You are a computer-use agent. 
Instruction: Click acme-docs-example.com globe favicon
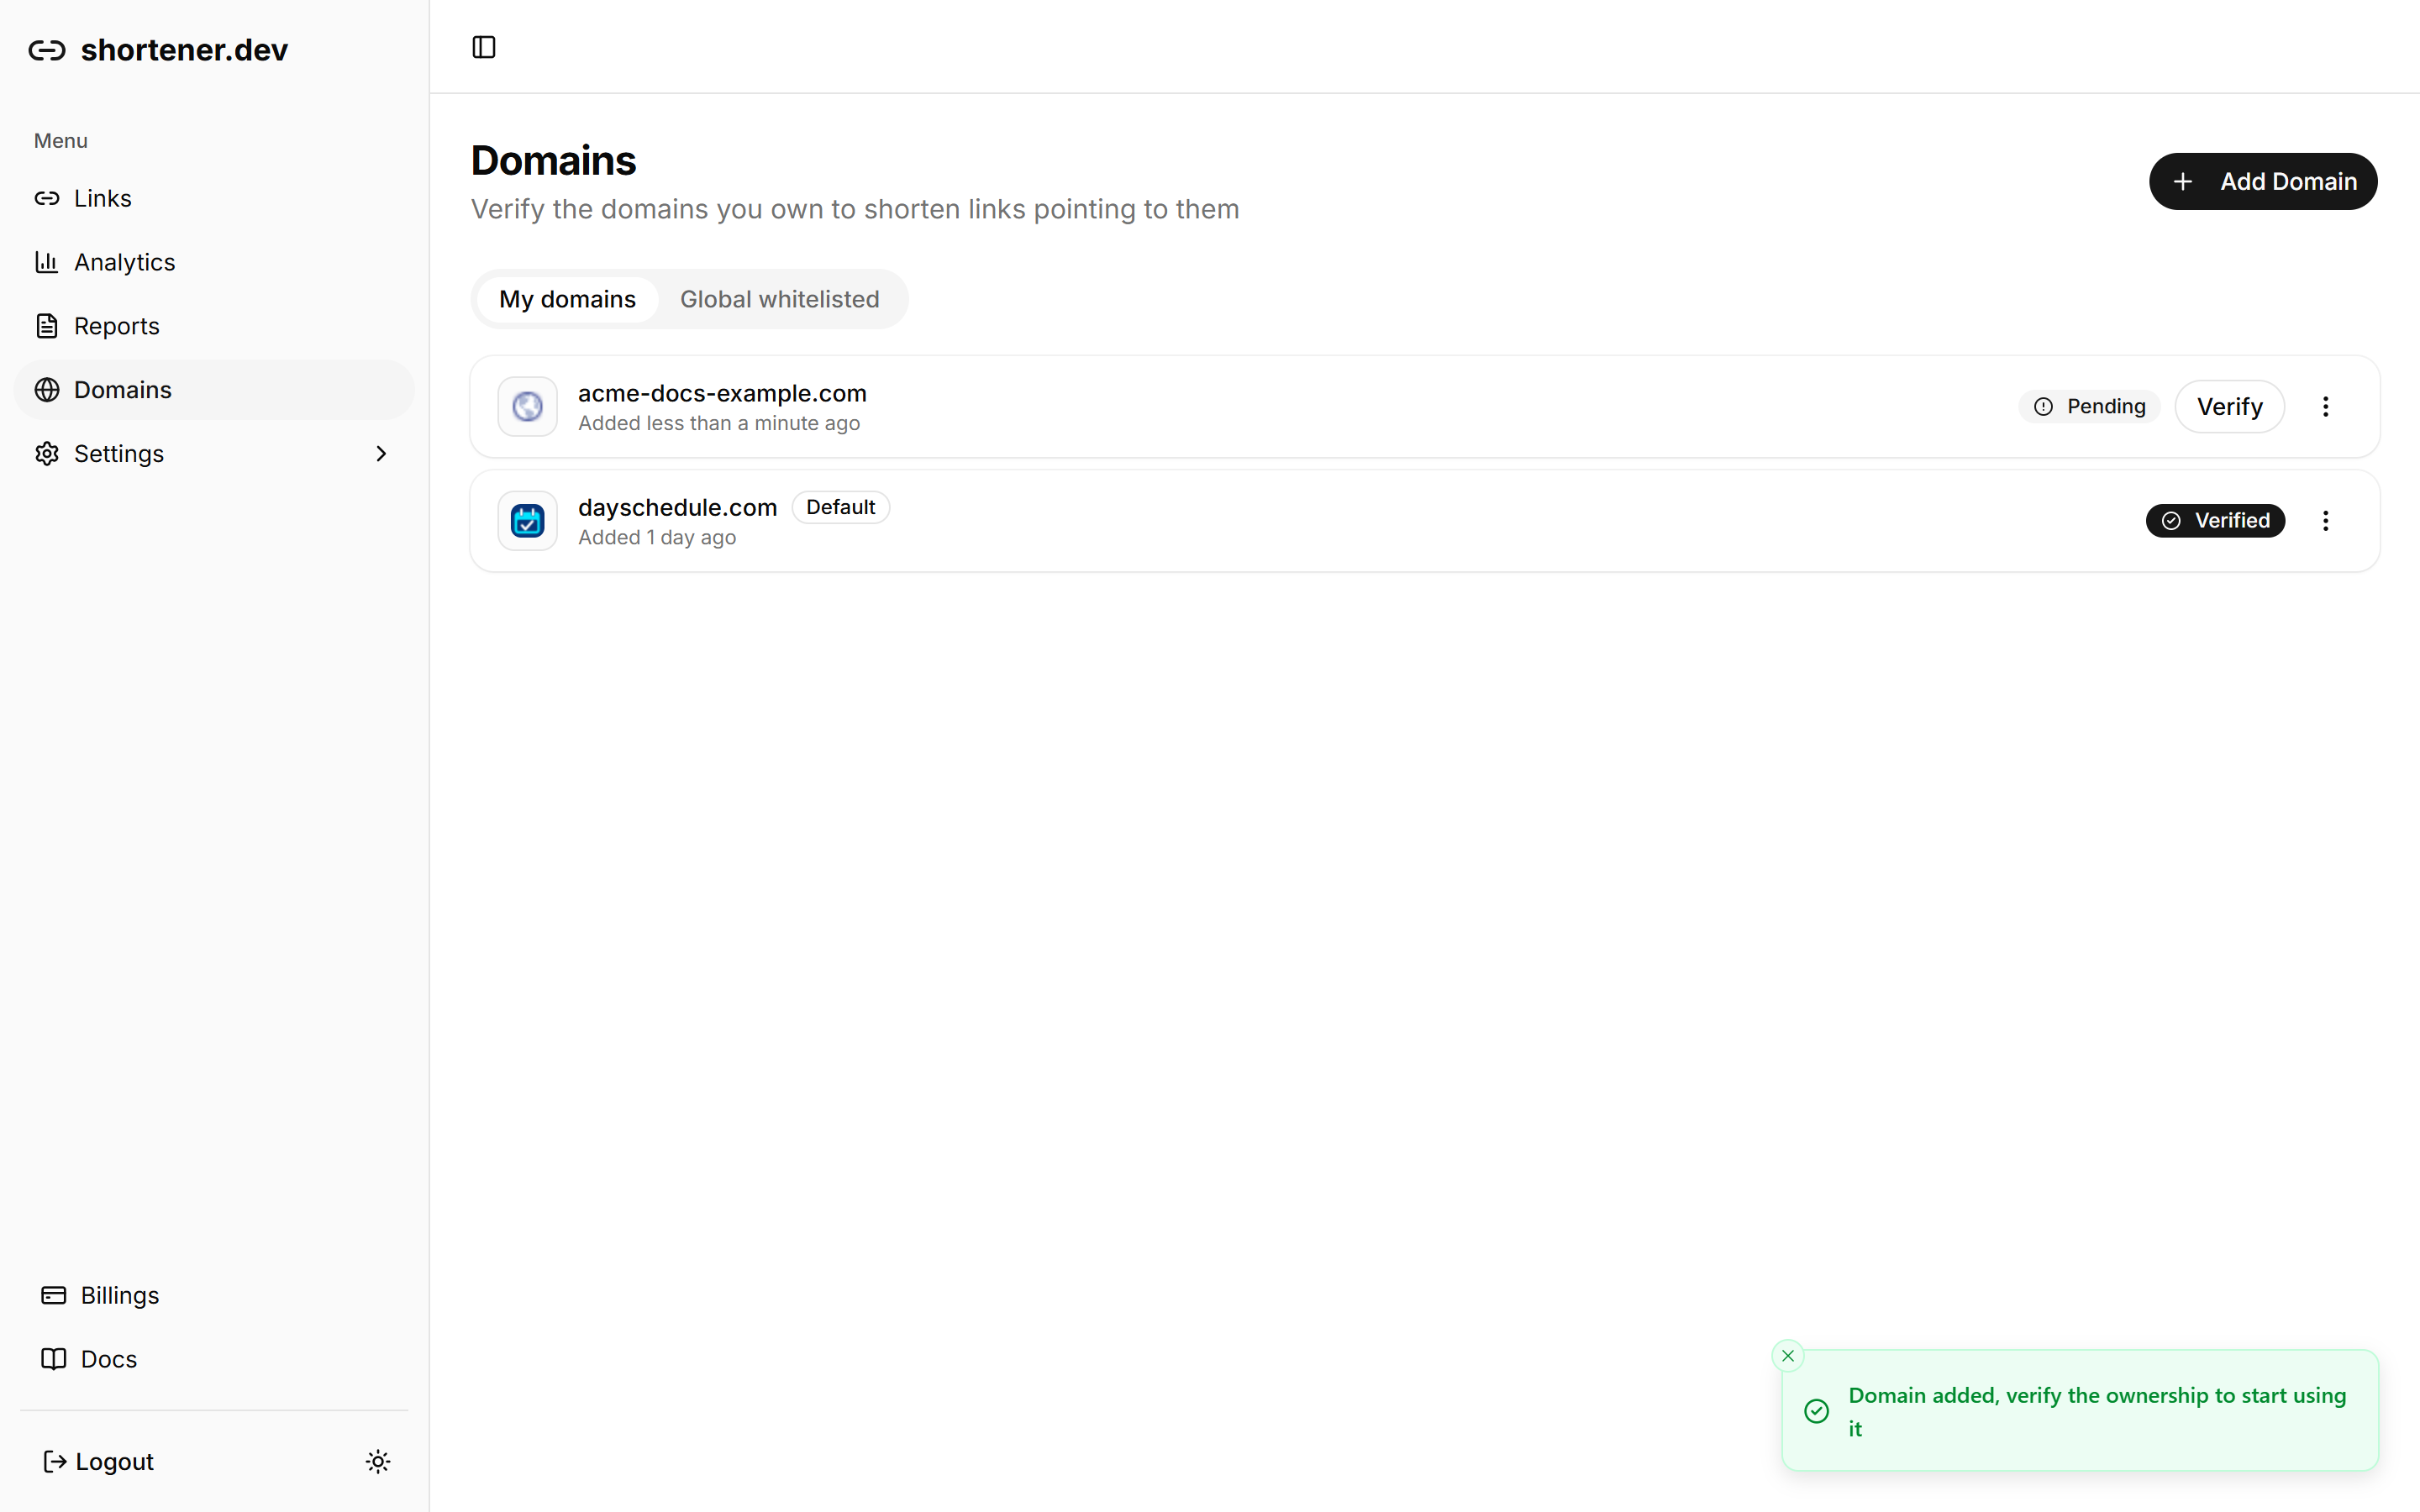click(x=528, y=407)
